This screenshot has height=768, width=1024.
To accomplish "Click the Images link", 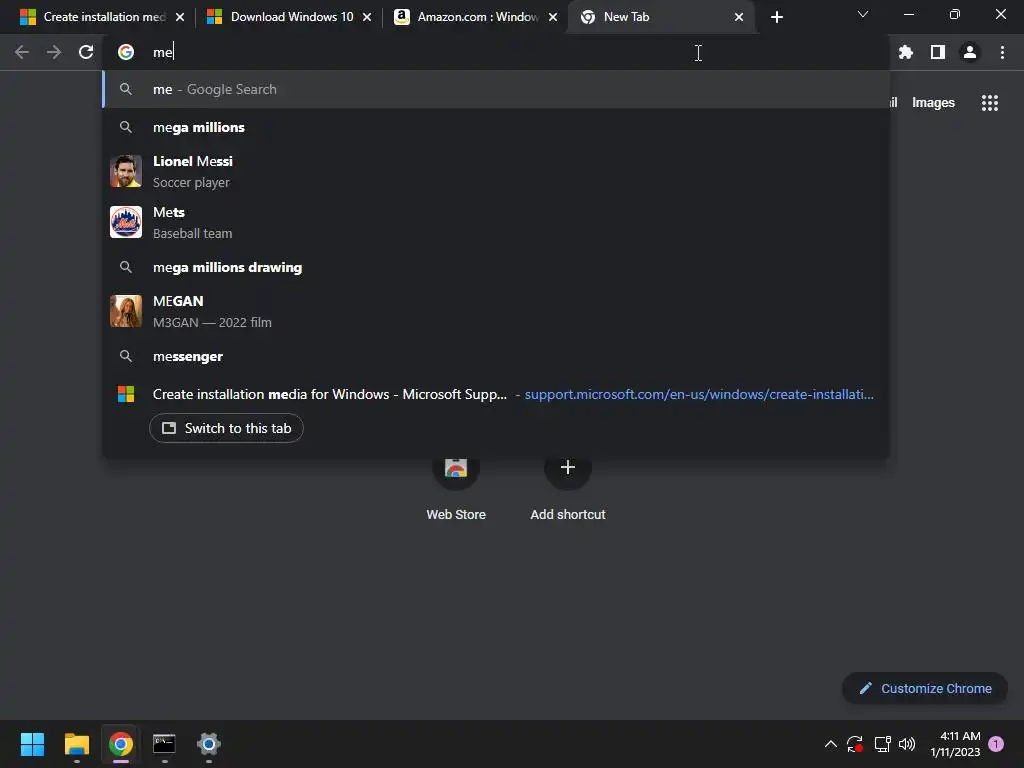I will tap(933, 103).
